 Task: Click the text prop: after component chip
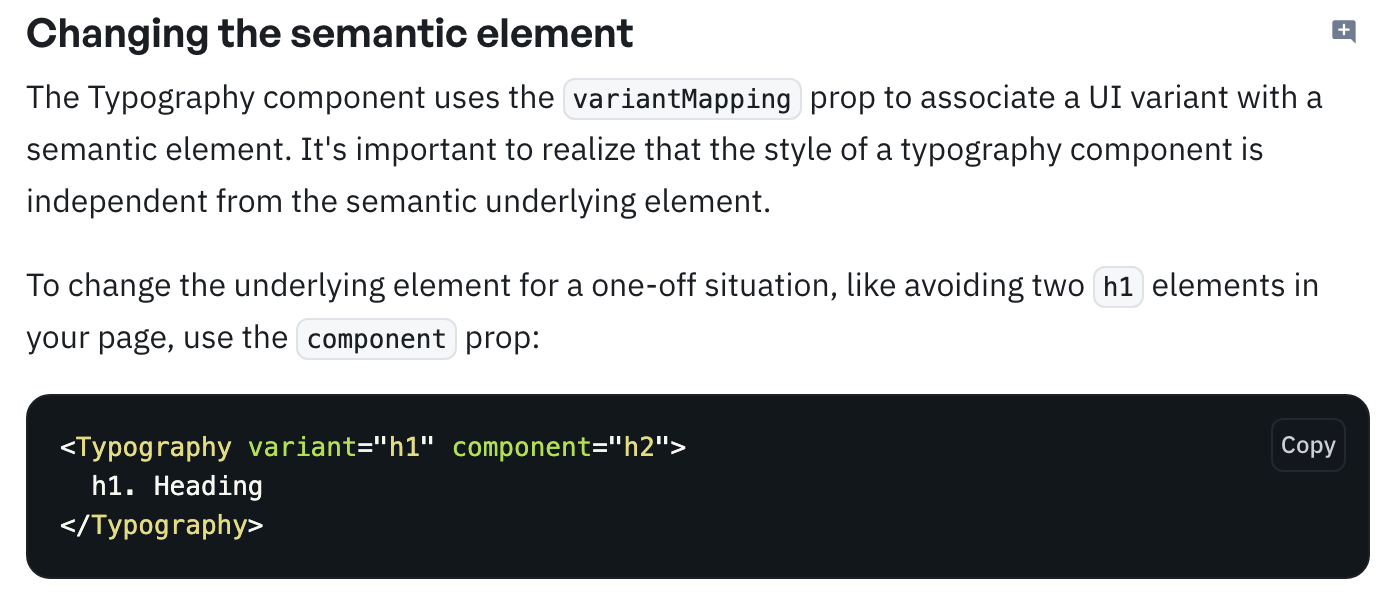coord(502,338)
